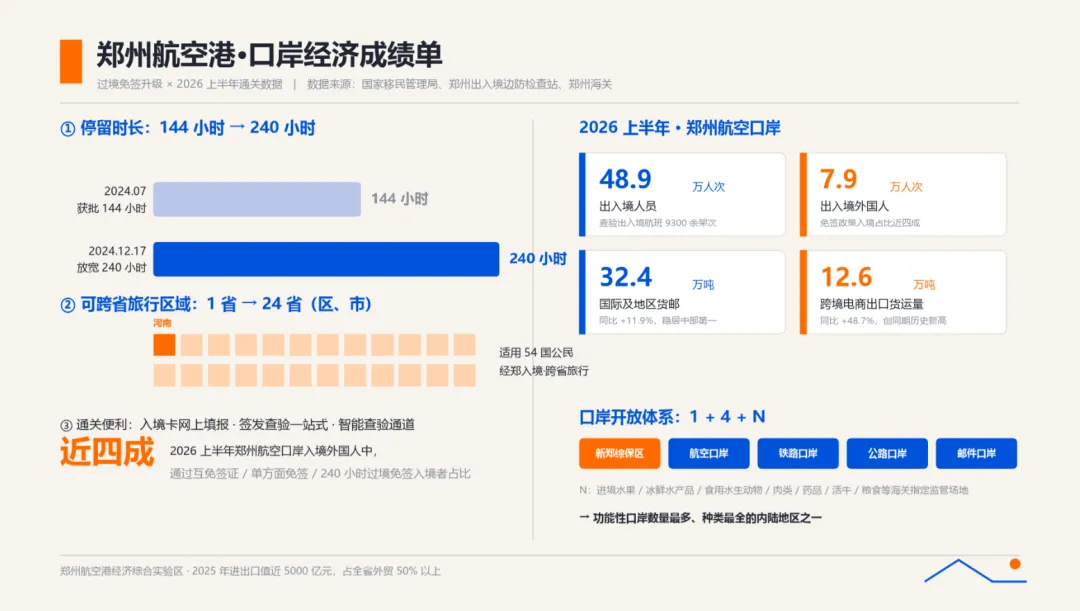Click the label 2024.07 获批 144 小时
The height and width of the screenshot is (611, 1080).
[112, 199]
